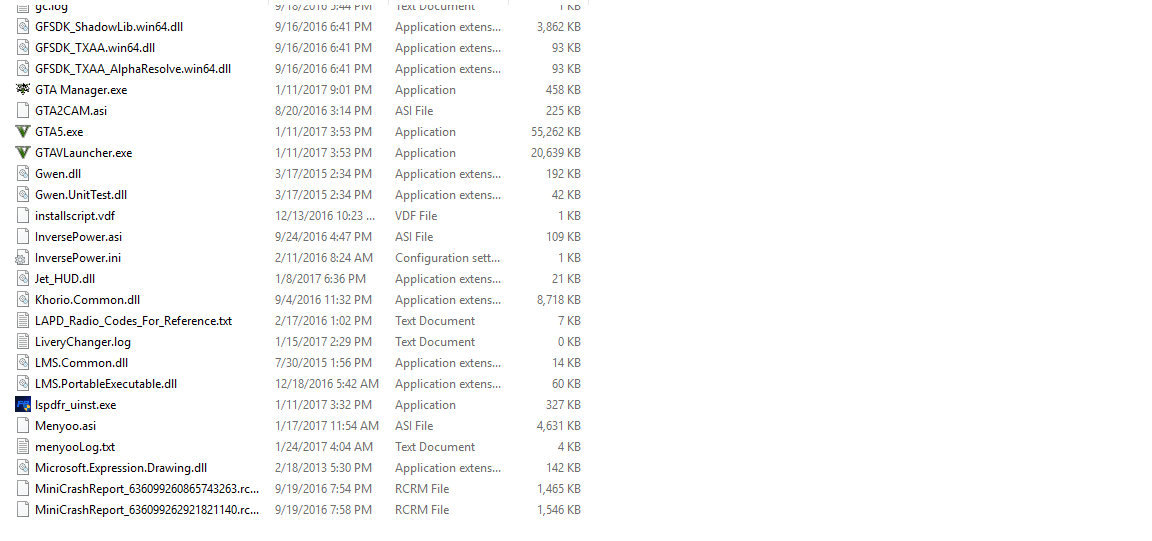The image size is (1152, 541).
Task: Select file name installscript.vdf
Action: (75, 216)
